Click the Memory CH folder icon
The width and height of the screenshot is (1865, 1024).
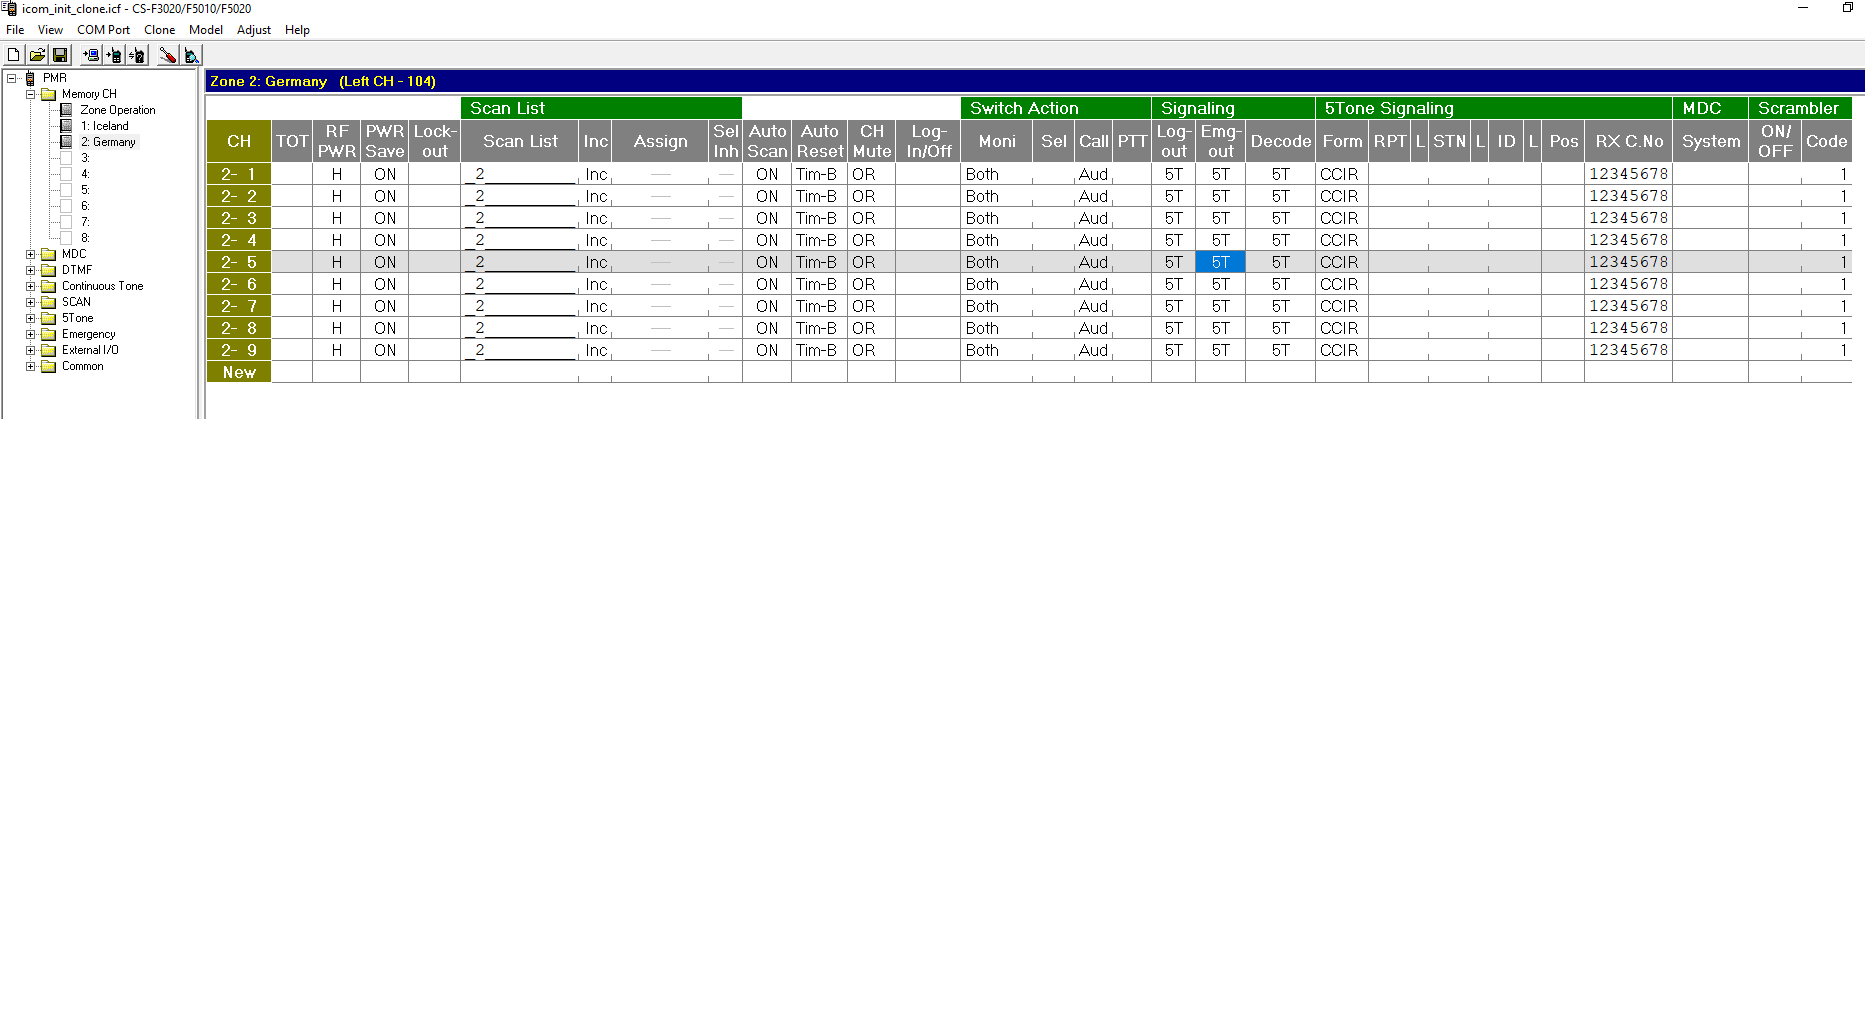(x=48, y=94)
